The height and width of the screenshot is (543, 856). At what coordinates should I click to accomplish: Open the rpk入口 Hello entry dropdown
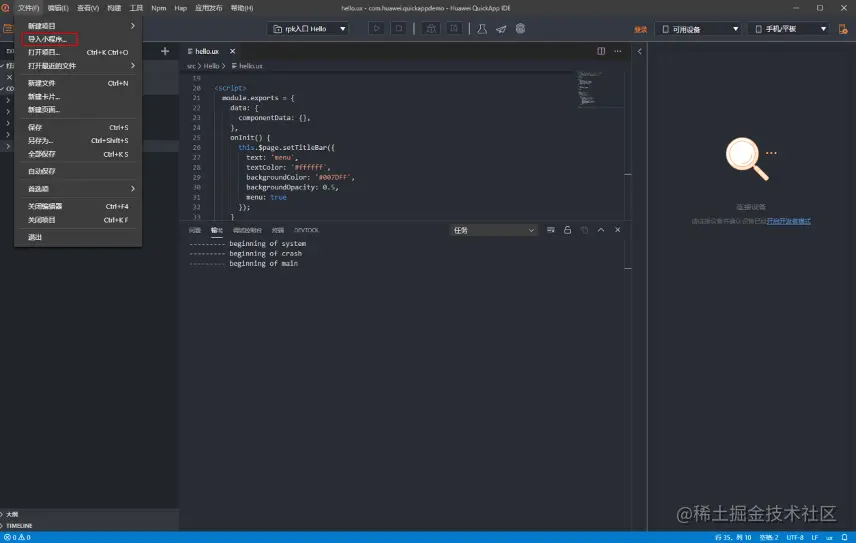pyautogui.click(x=309, y=29)
